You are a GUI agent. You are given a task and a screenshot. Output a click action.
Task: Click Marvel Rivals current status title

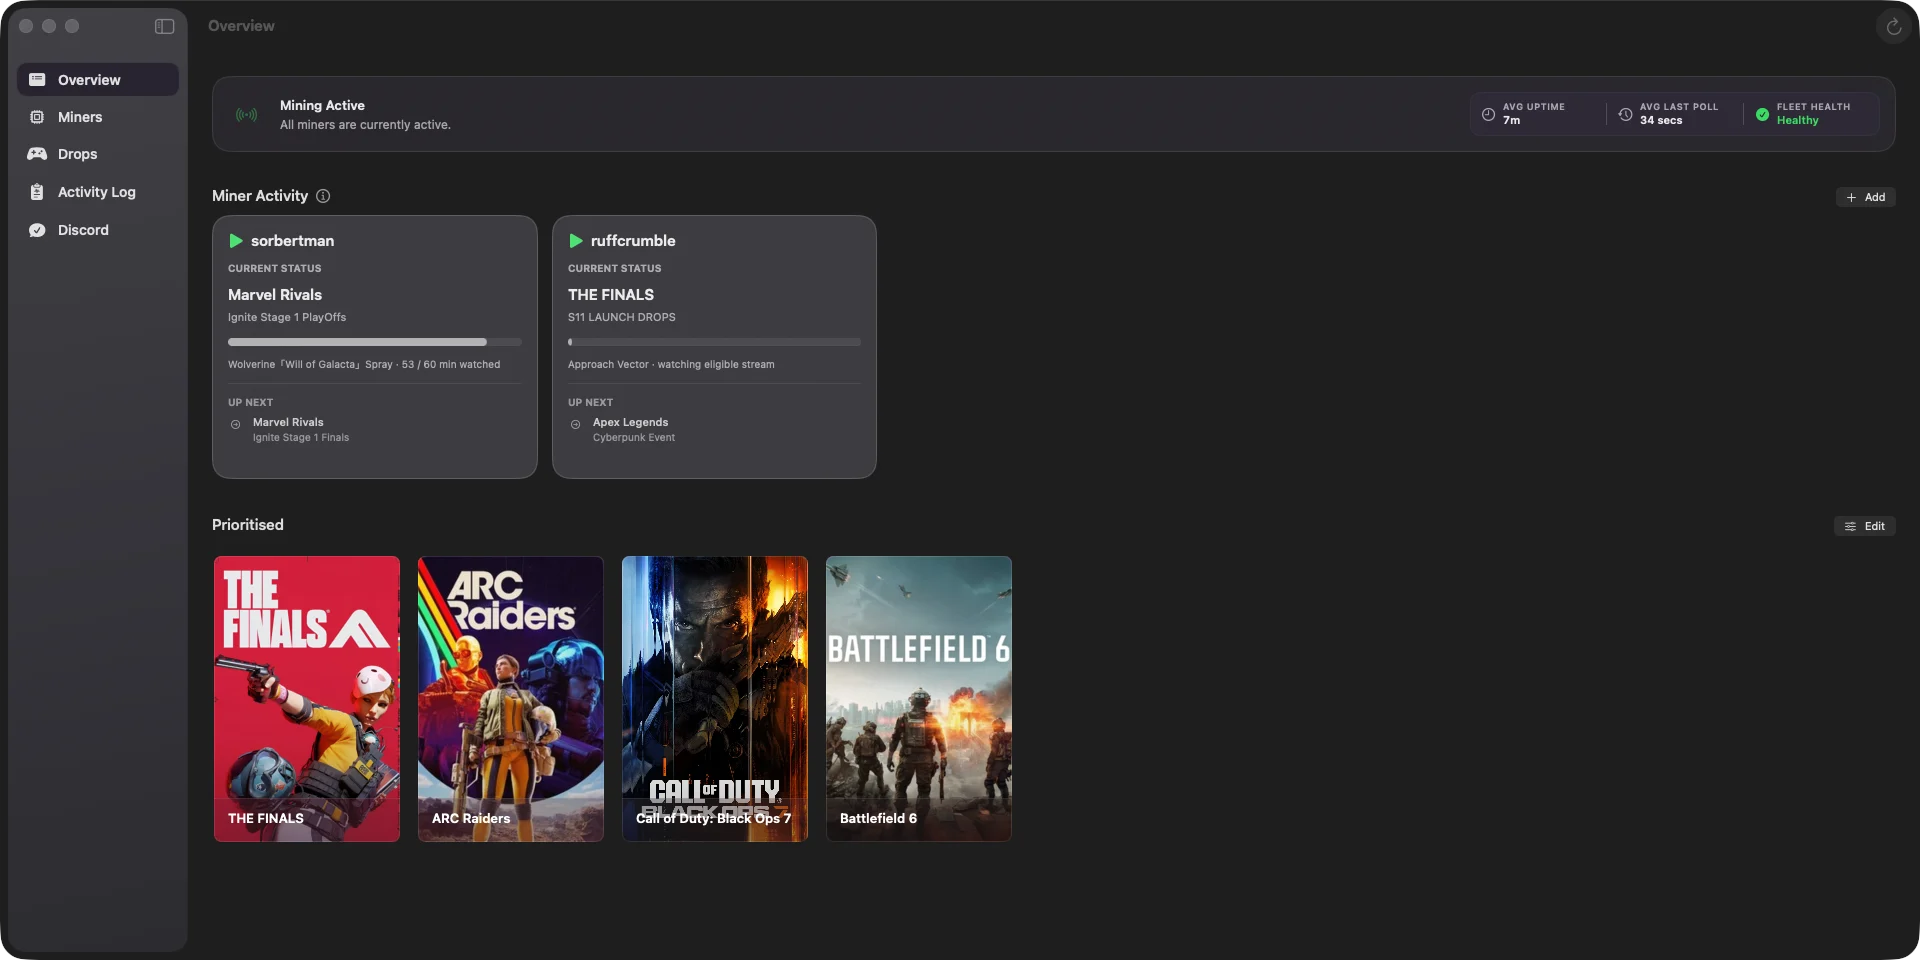[x=275, y=295]
